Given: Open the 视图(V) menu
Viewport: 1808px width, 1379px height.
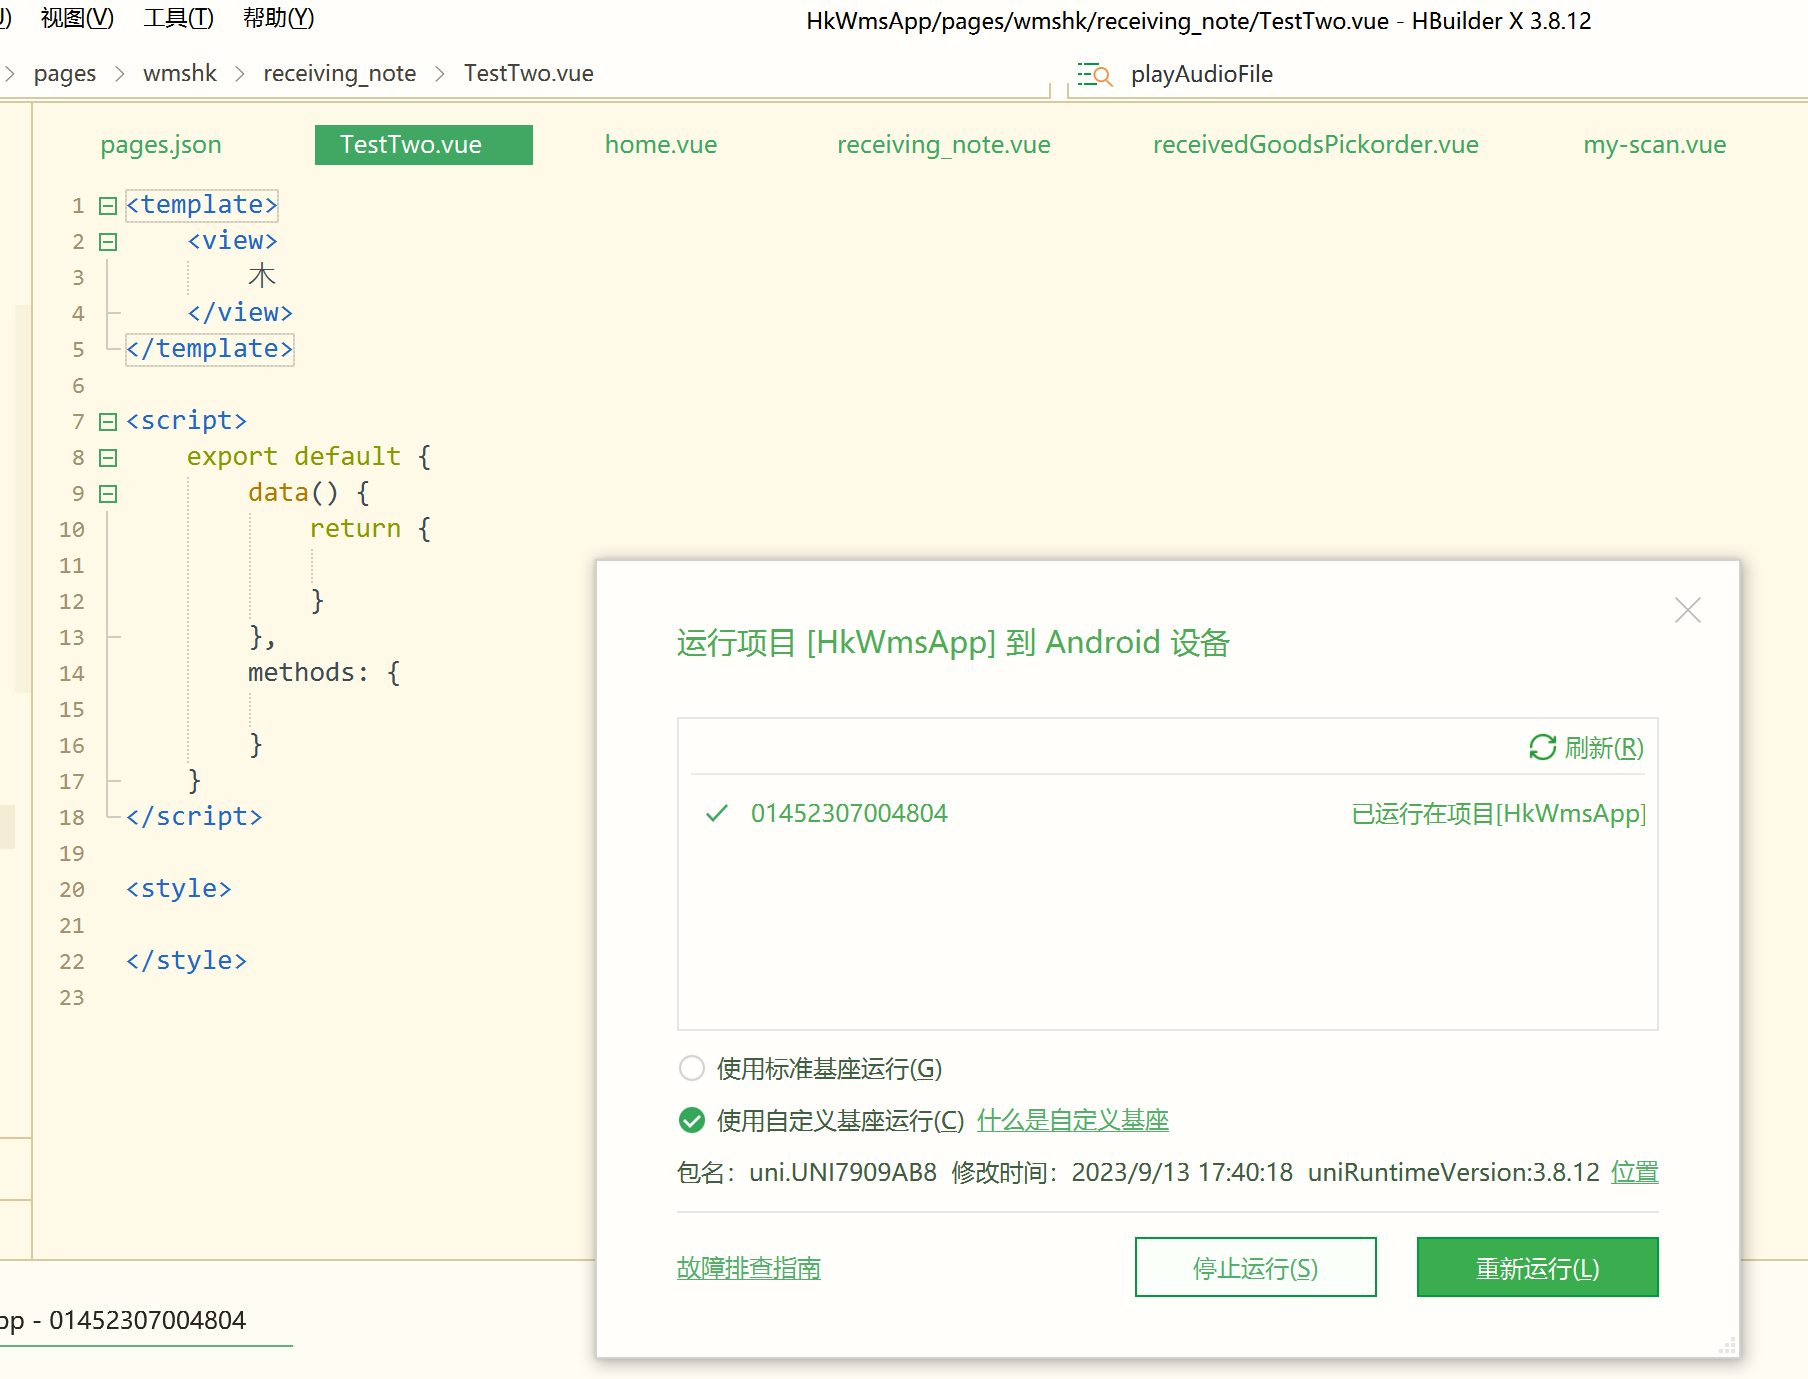Looking at the screenshot, I should 77,18.
